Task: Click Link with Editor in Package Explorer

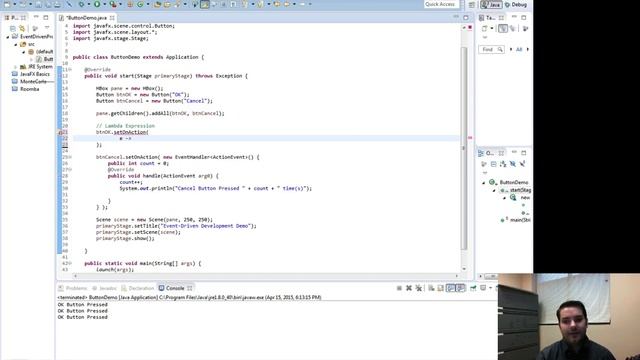Action: 22,28
